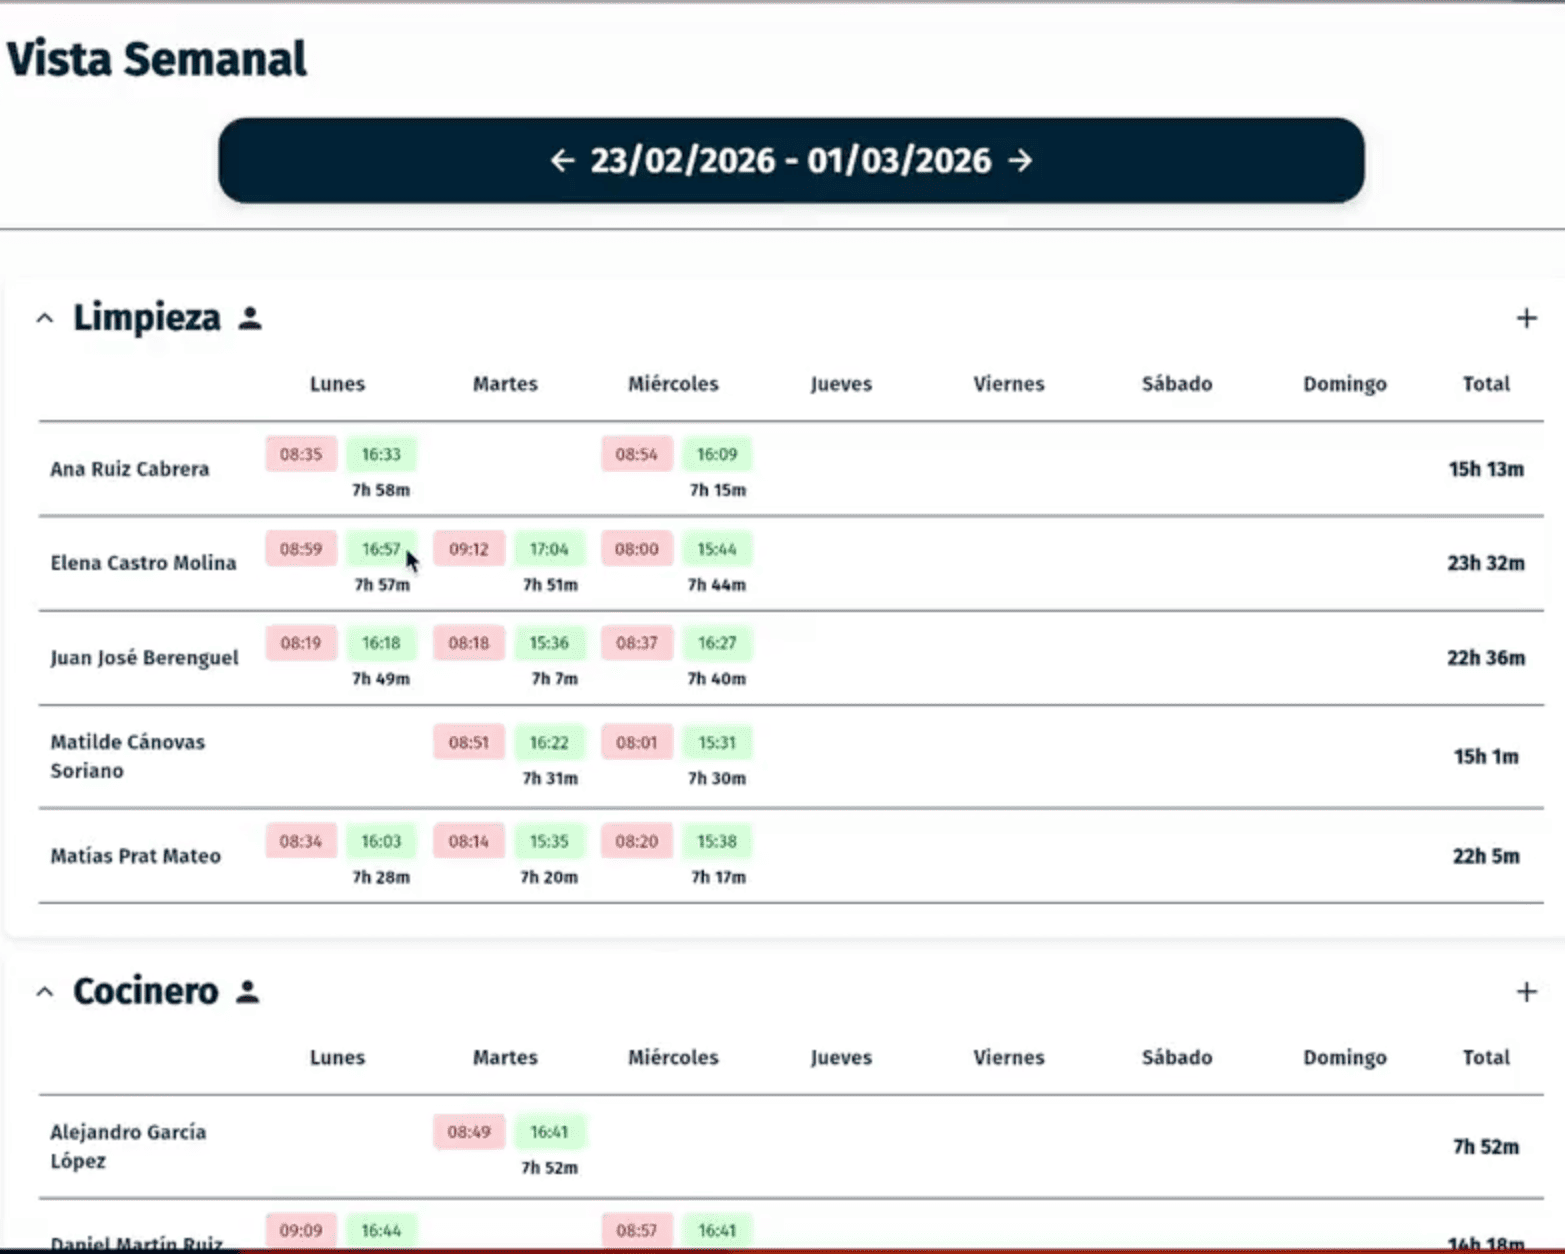The image size is (1565, 1254).
Task: Go to previous week with left arrow
Action: coord(562,160)
